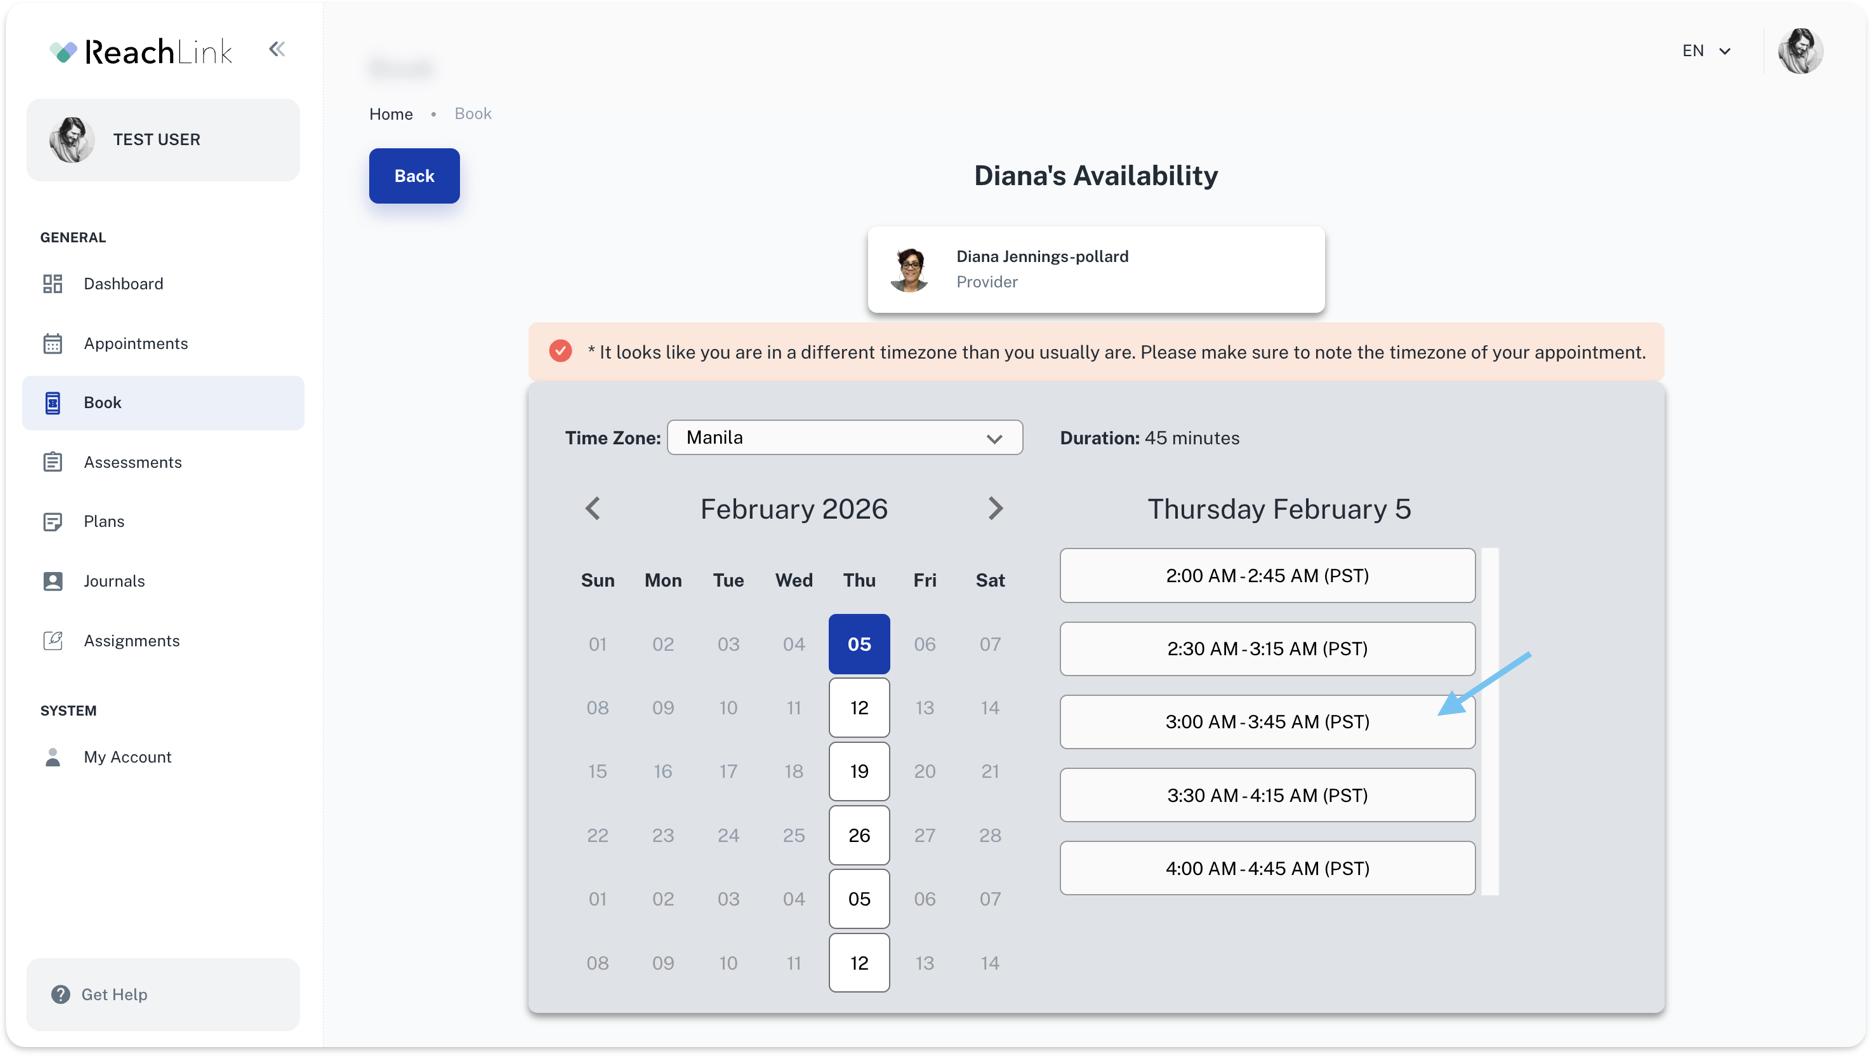
Task: Open My Account in sidebar
Action: [x=127, y=757]
